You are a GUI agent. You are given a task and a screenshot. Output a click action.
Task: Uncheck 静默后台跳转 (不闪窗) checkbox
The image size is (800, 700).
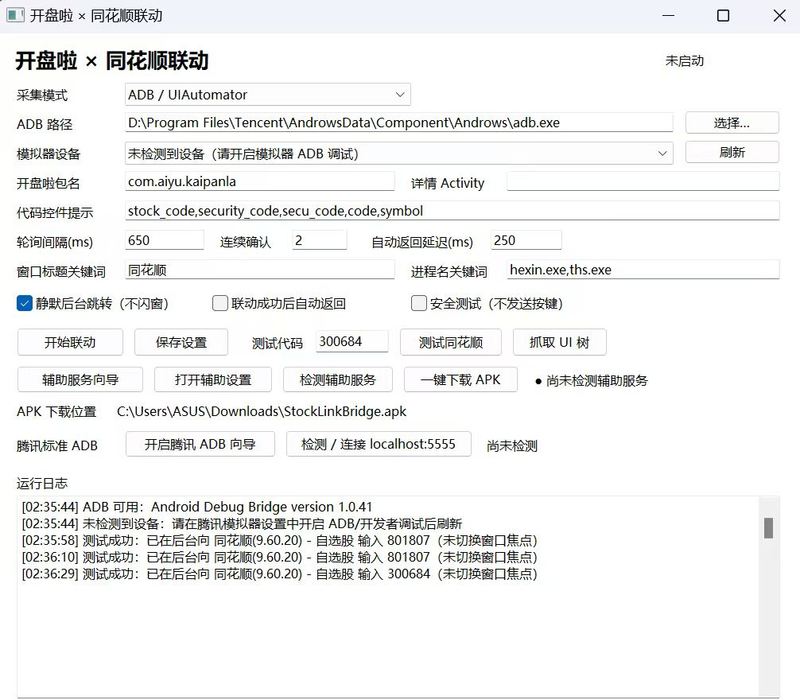(x=24, y=303)
